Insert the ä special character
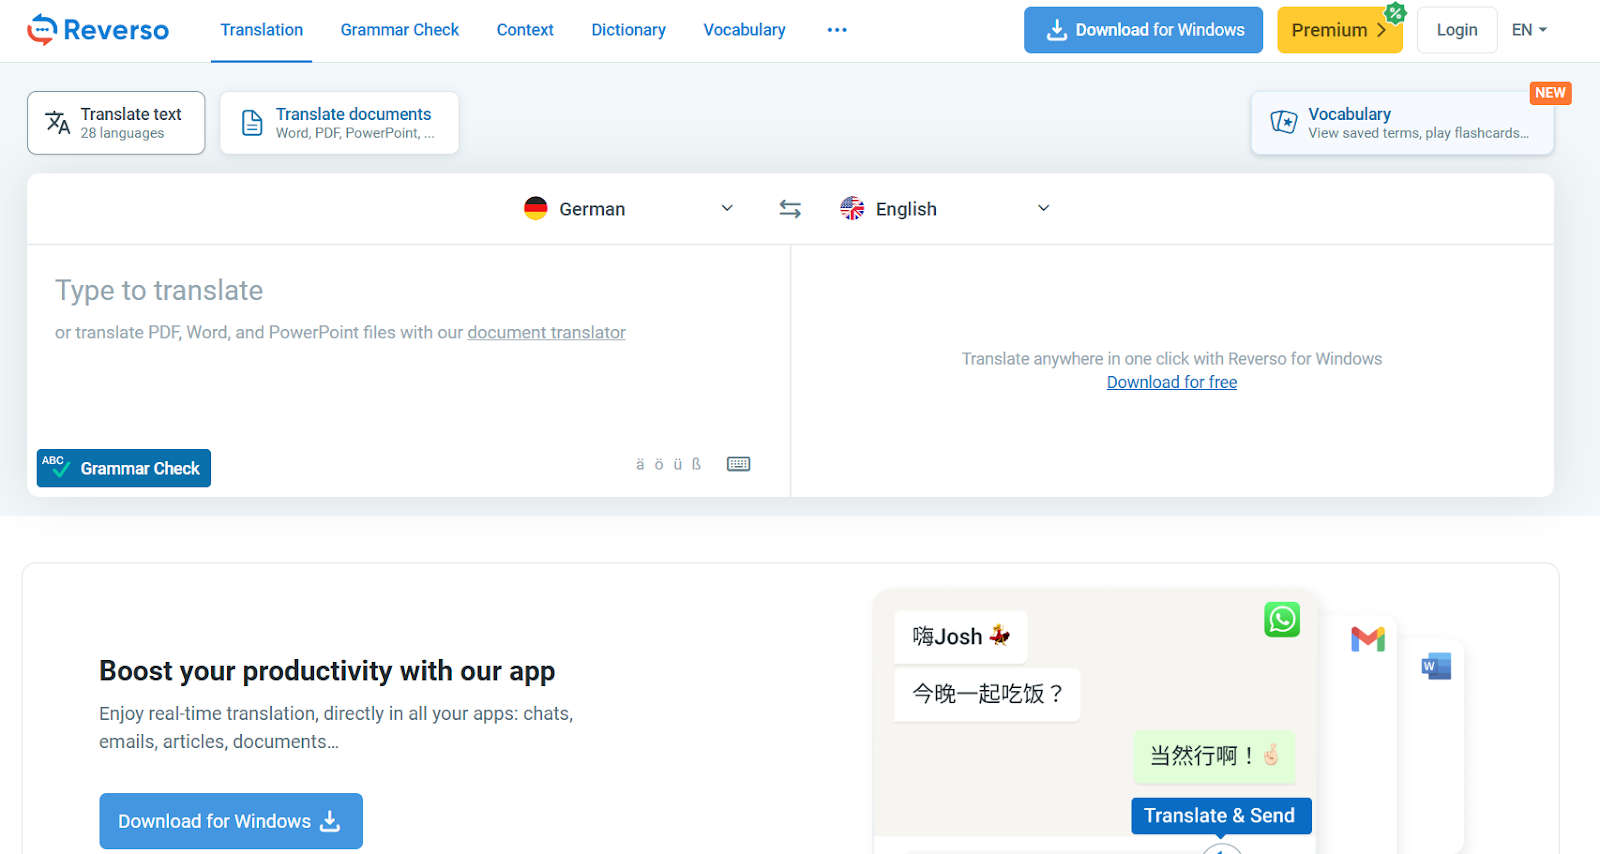The width and height of the screenshot is (1600, 854). pyautogui.click(x=640, y=464)
